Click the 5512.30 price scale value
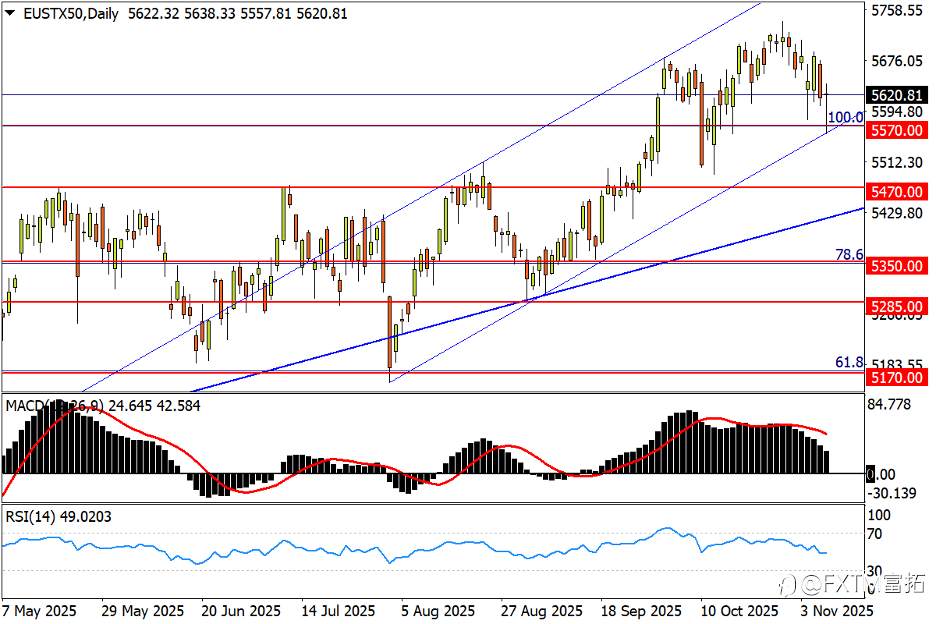This screenshot has width=936, height=624. point(897,162)
